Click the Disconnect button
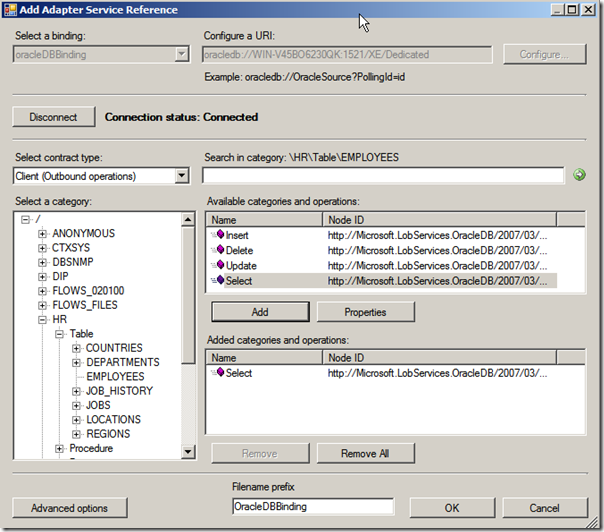The width and height of the screenshot is (604, 532). coord(53,117)
